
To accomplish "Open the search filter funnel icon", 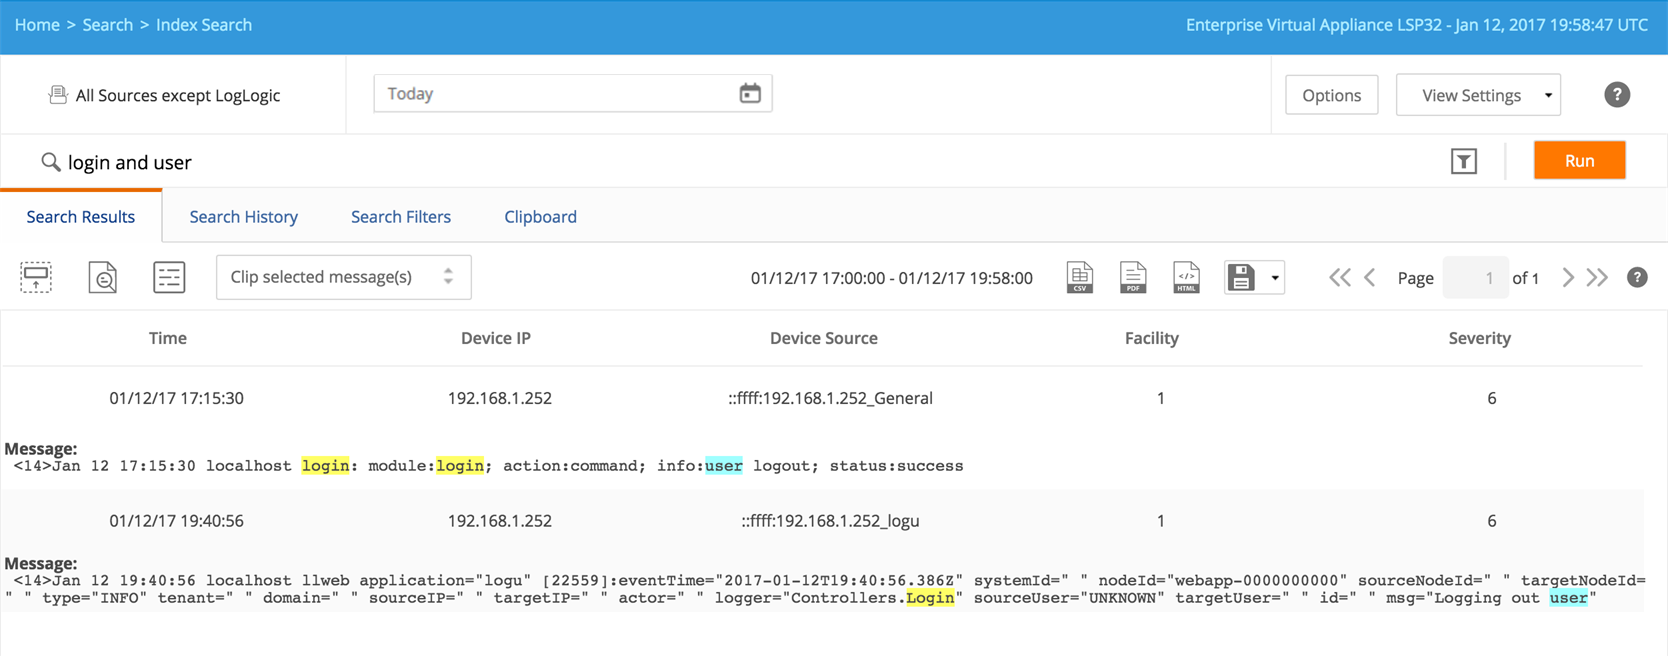I will 1464,161.
